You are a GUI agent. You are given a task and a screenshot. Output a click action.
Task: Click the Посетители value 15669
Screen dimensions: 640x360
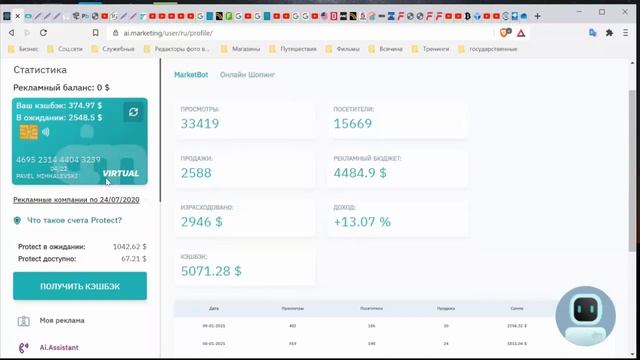click(x=353, y=124)
